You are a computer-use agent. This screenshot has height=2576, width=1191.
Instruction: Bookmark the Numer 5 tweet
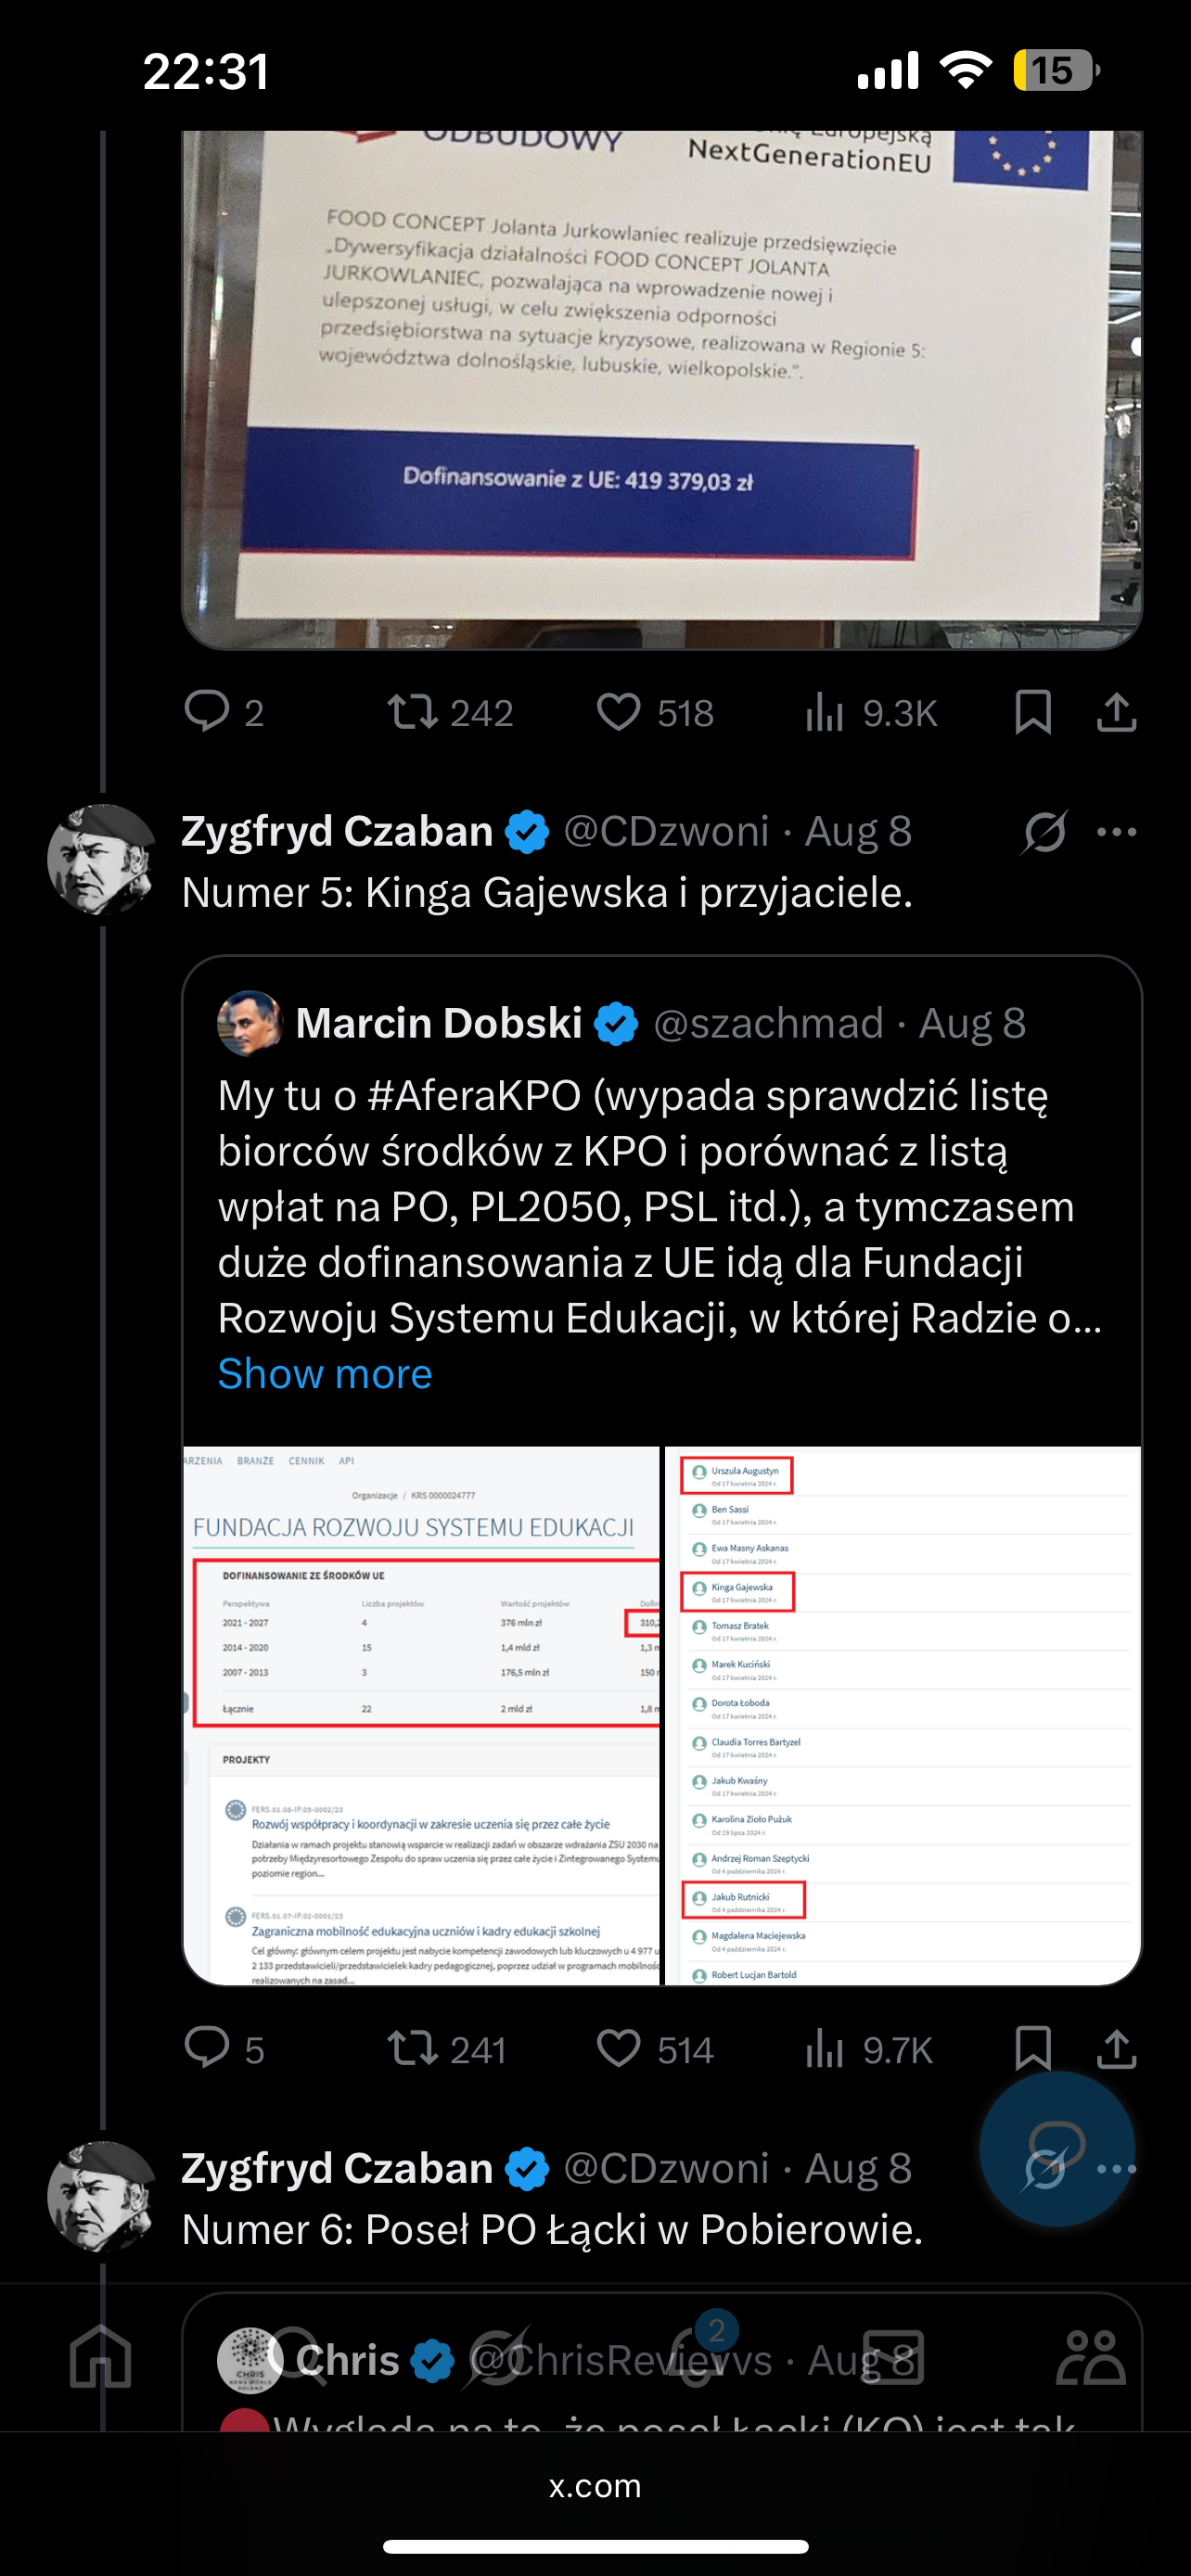pos(1032,2049)
